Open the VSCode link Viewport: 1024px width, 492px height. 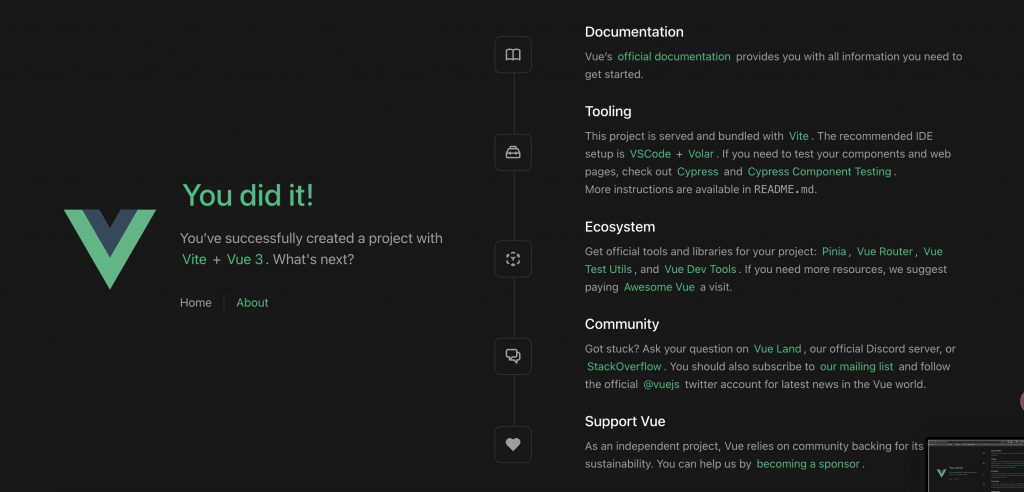pyautogui.click(x=650, y=154)
